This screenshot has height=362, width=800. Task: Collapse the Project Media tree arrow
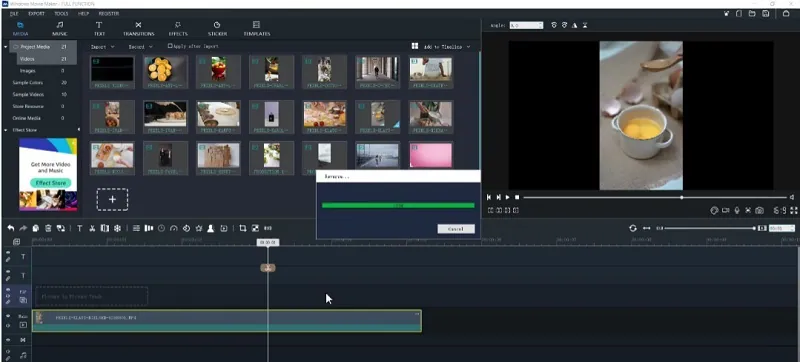pos(6,47)
